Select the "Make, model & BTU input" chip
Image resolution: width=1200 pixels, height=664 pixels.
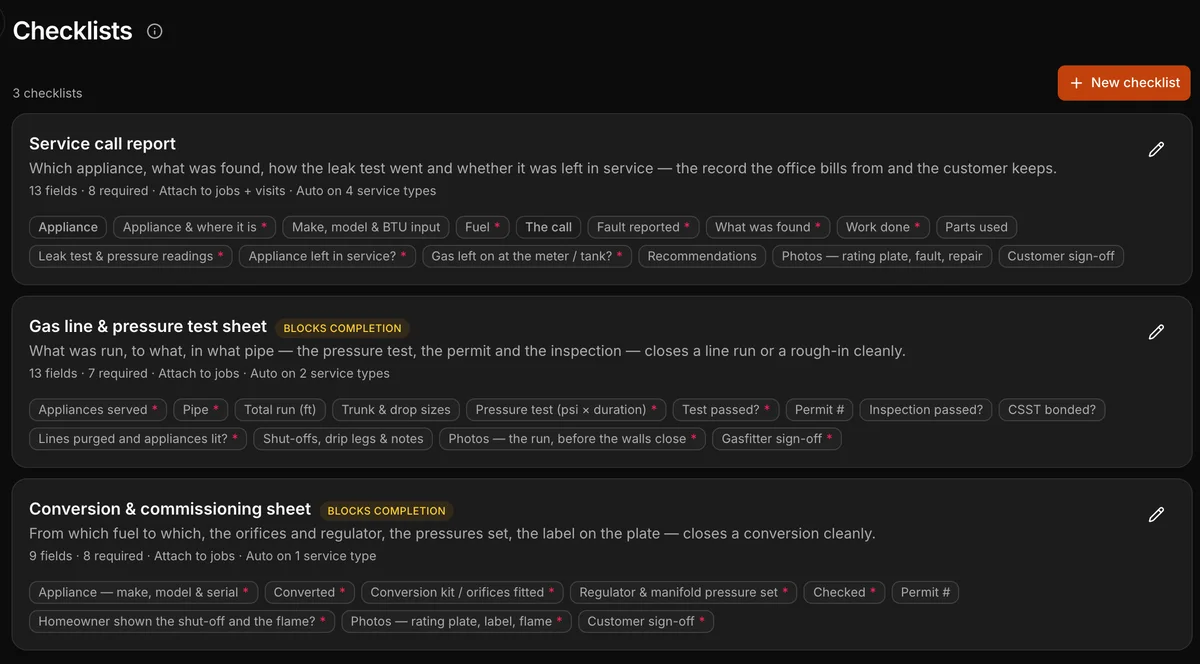(x=366, y=227)
